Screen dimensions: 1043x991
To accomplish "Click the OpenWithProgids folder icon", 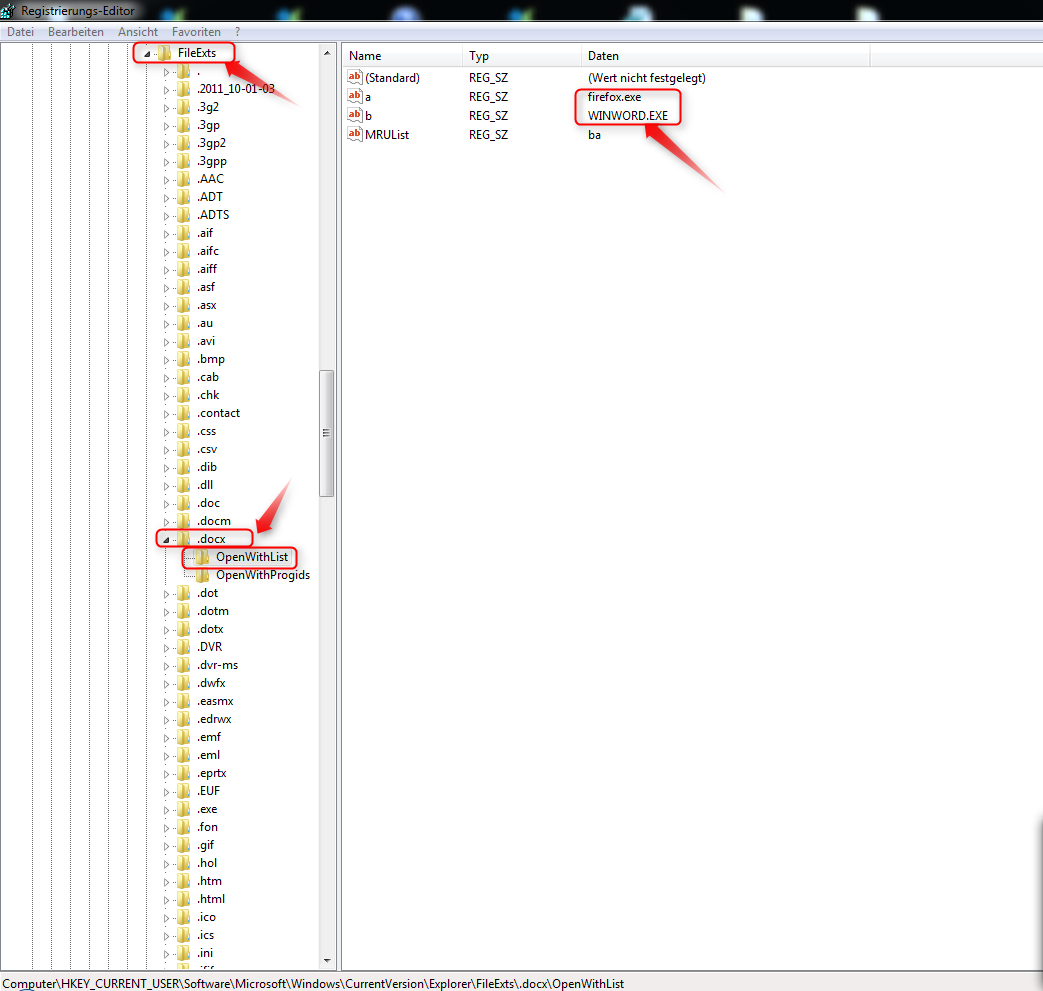I will pos(201,575).
